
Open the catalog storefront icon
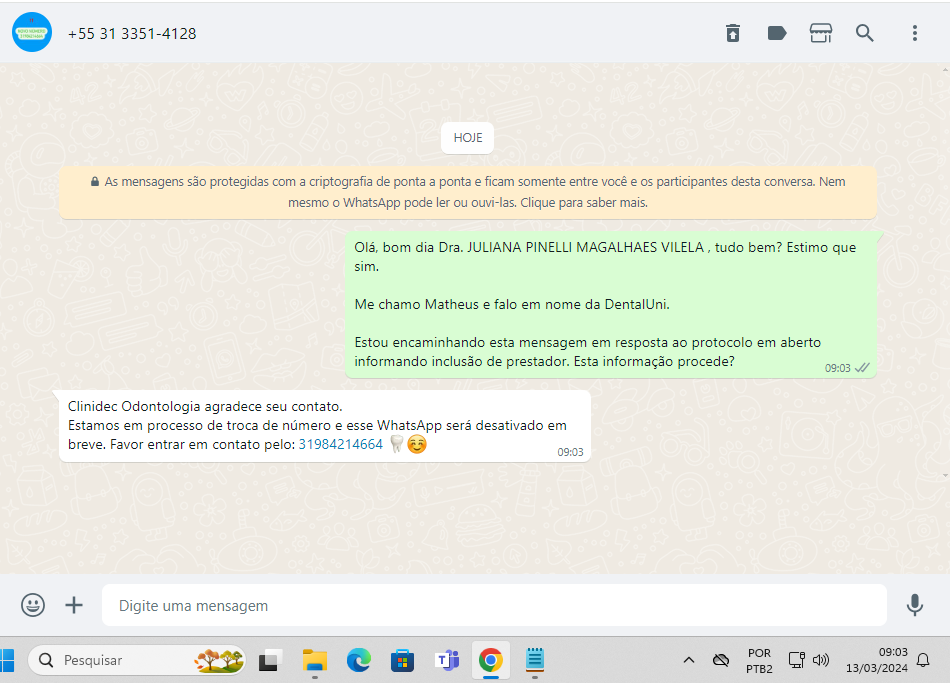[x=821, y=33]
